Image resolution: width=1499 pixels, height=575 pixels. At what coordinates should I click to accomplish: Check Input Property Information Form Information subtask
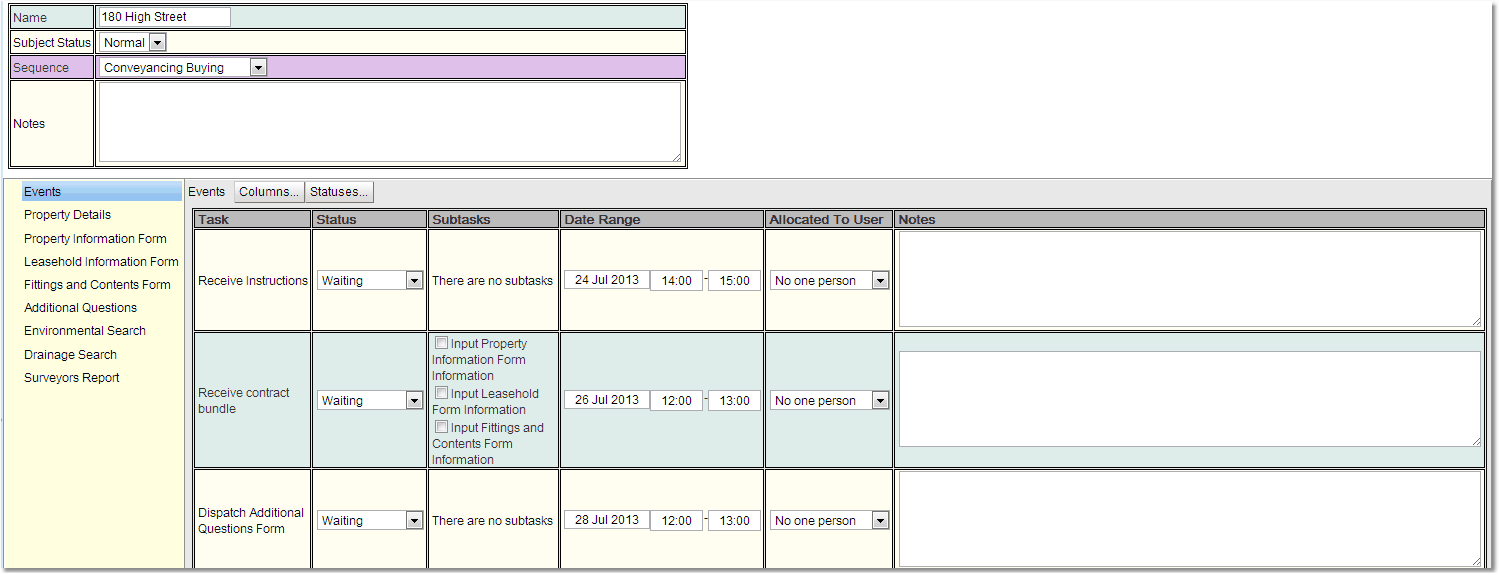[441, 343]
